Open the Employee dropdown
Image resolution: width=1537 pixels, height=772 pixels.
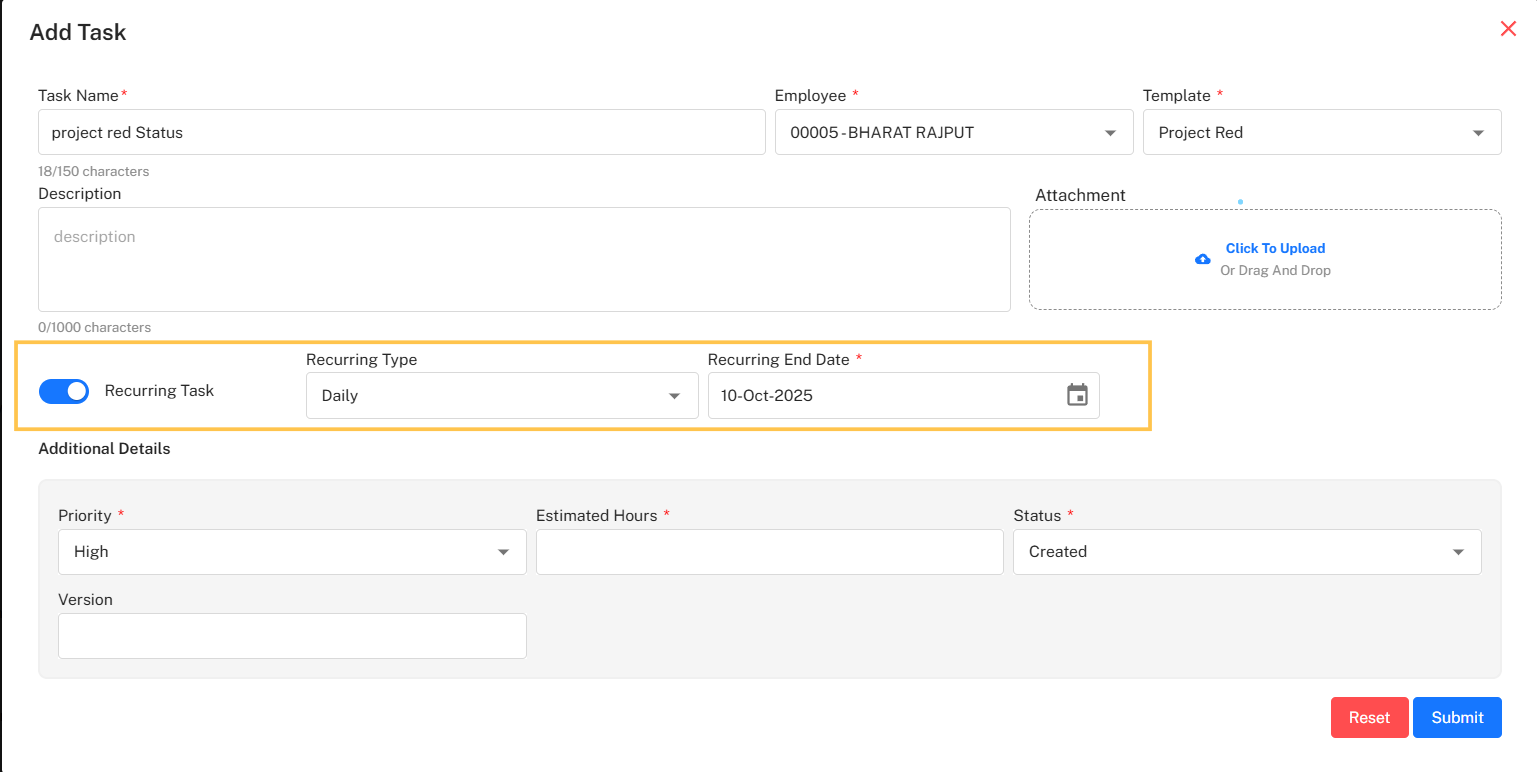(953, 132)
